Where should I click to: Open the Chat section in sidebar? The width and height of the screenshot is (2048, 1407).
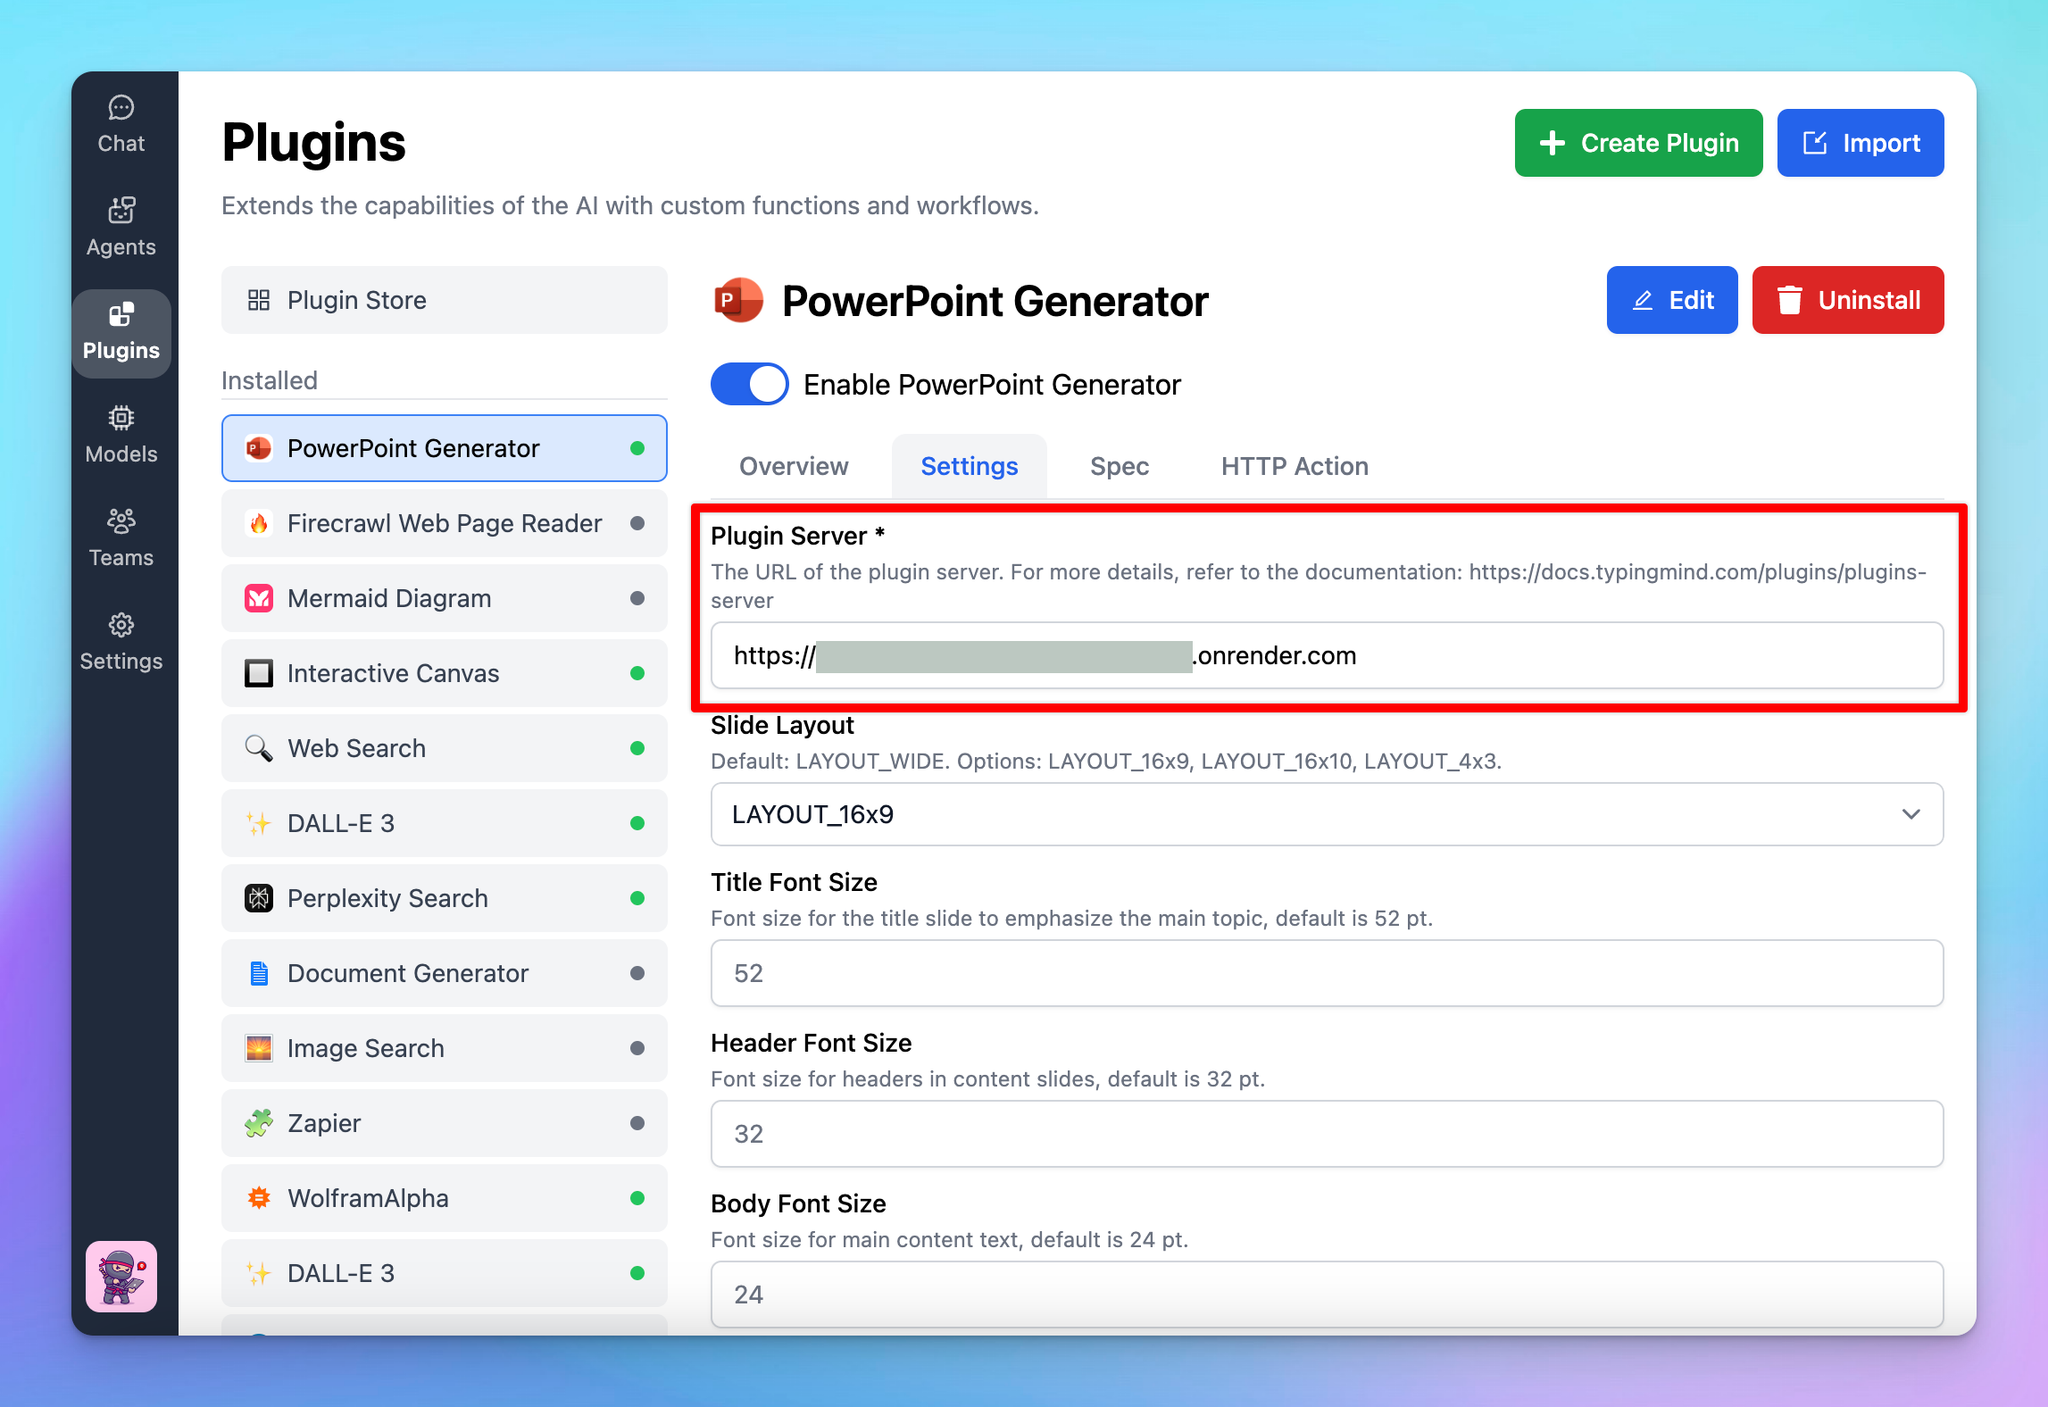click(121, 125)
